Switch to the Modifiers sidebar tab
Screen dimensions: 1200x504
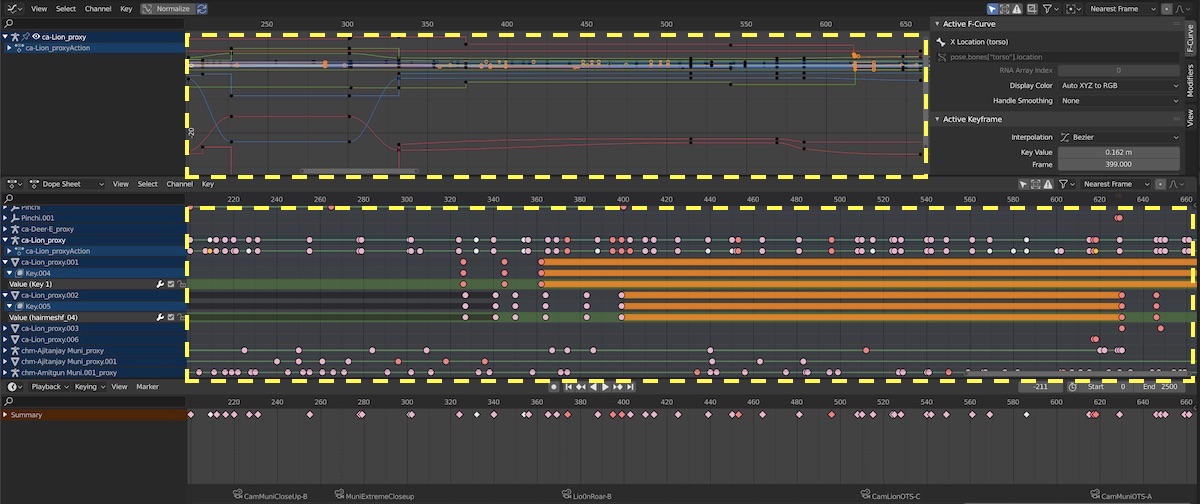click(1191, 79)
